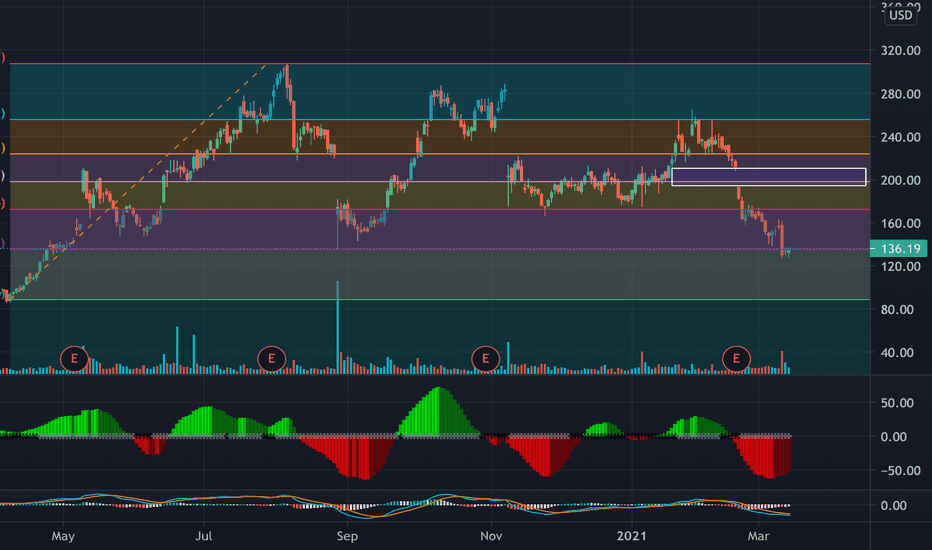Click the 160.00 price axis label
Screen dimensions: 932x550
pyautogui.click(x=900, y=224)
